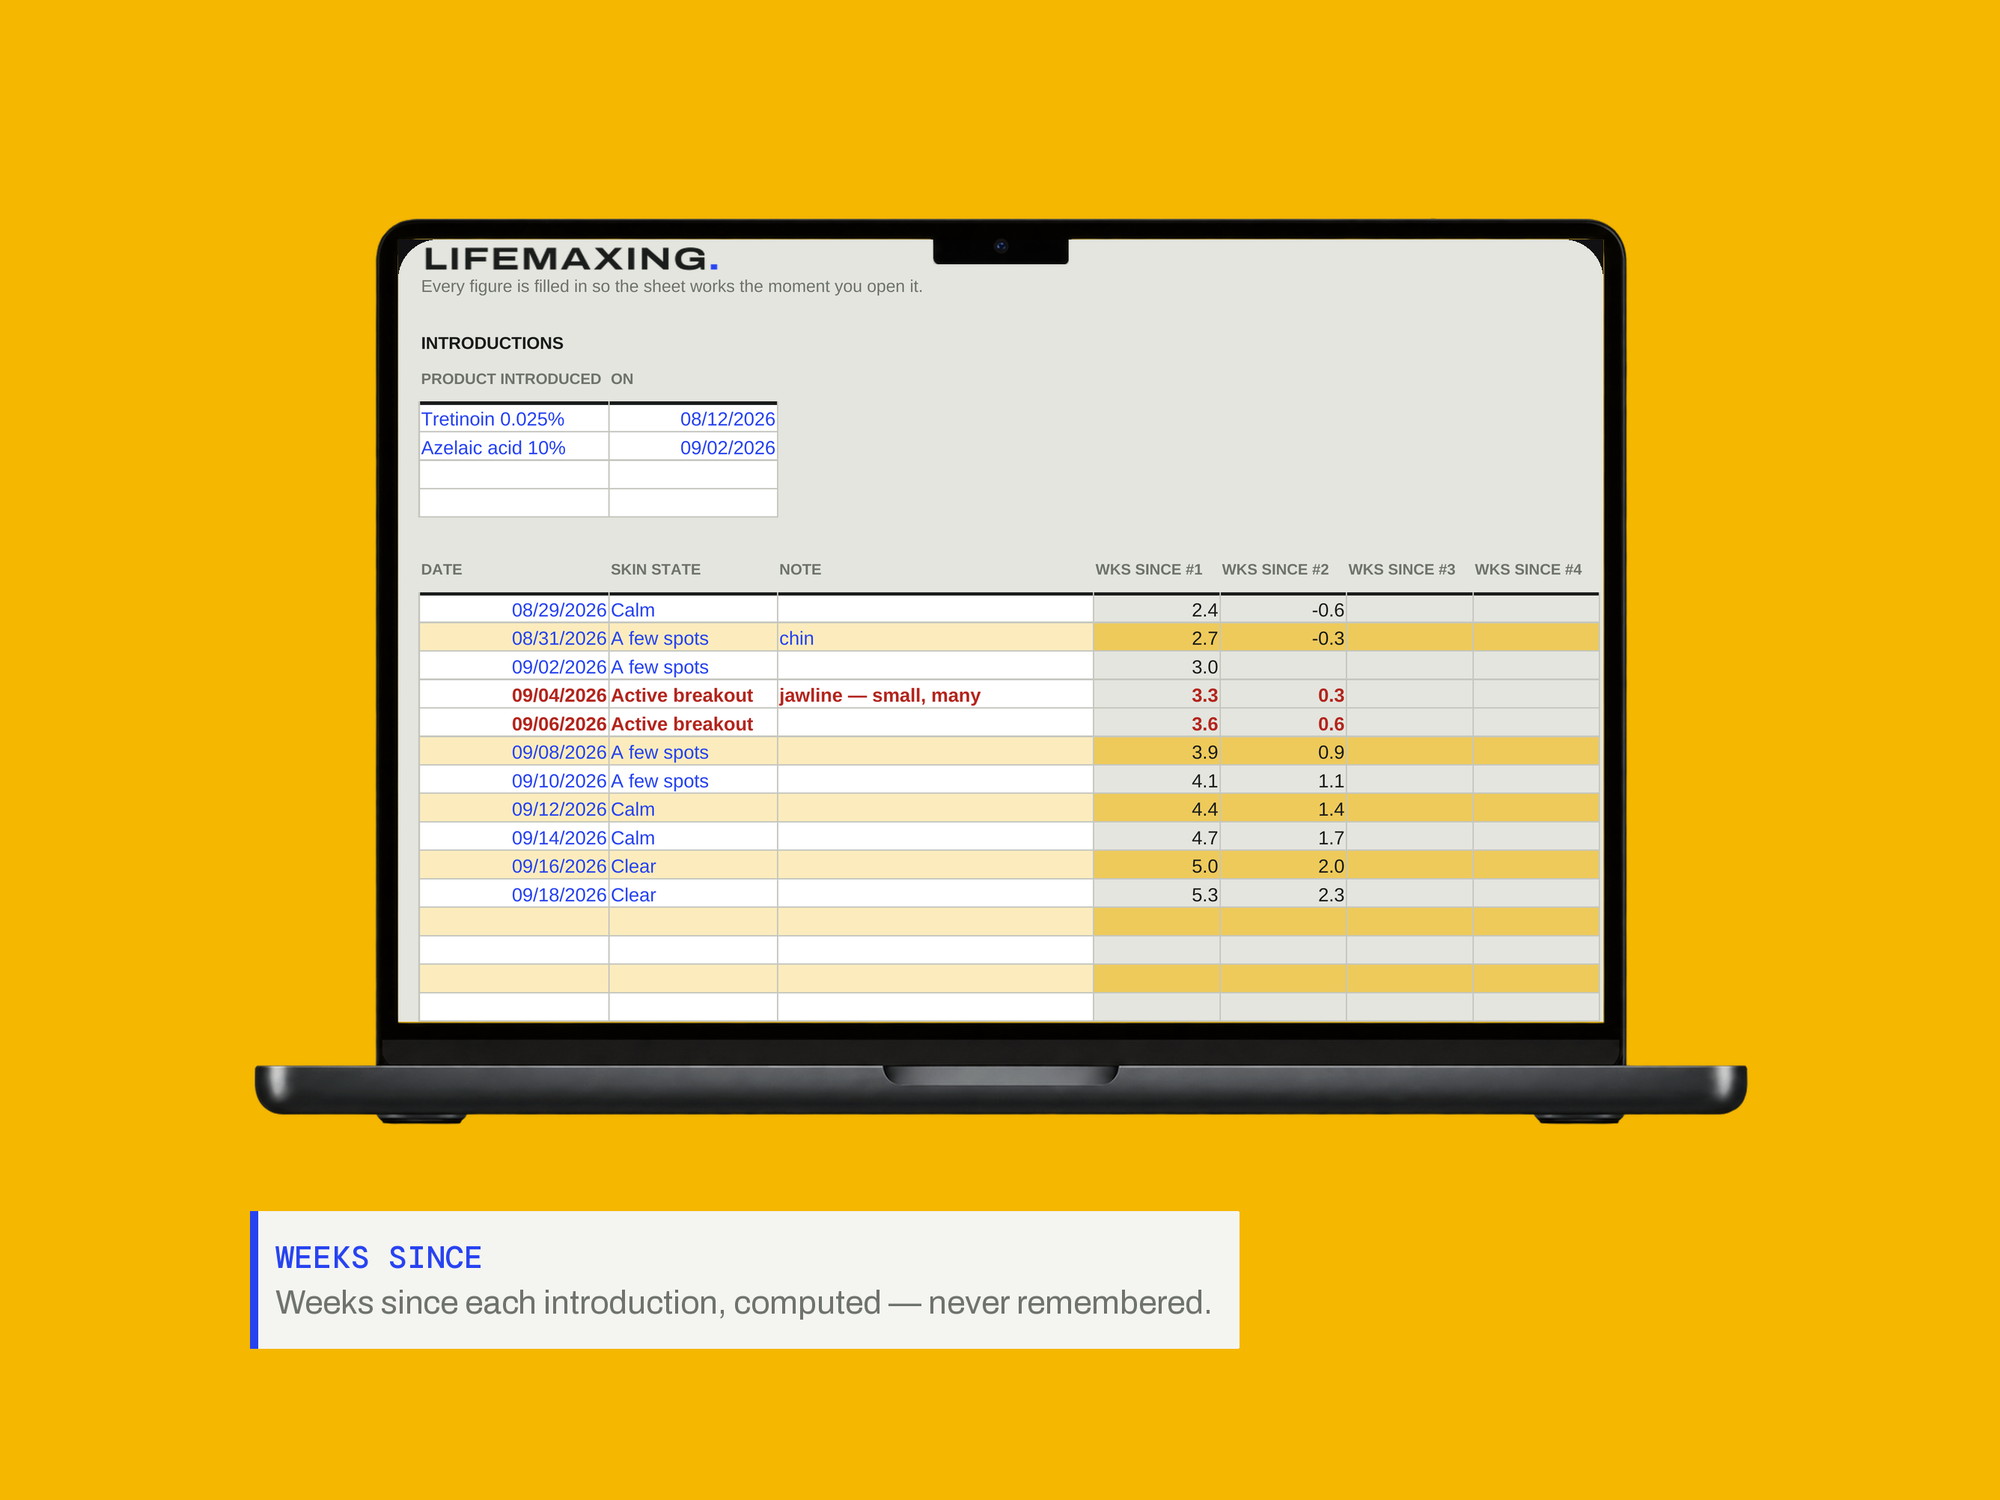Select the Tretinoin 0.025% product cell
The image size is (2000, 1500).
514,419
